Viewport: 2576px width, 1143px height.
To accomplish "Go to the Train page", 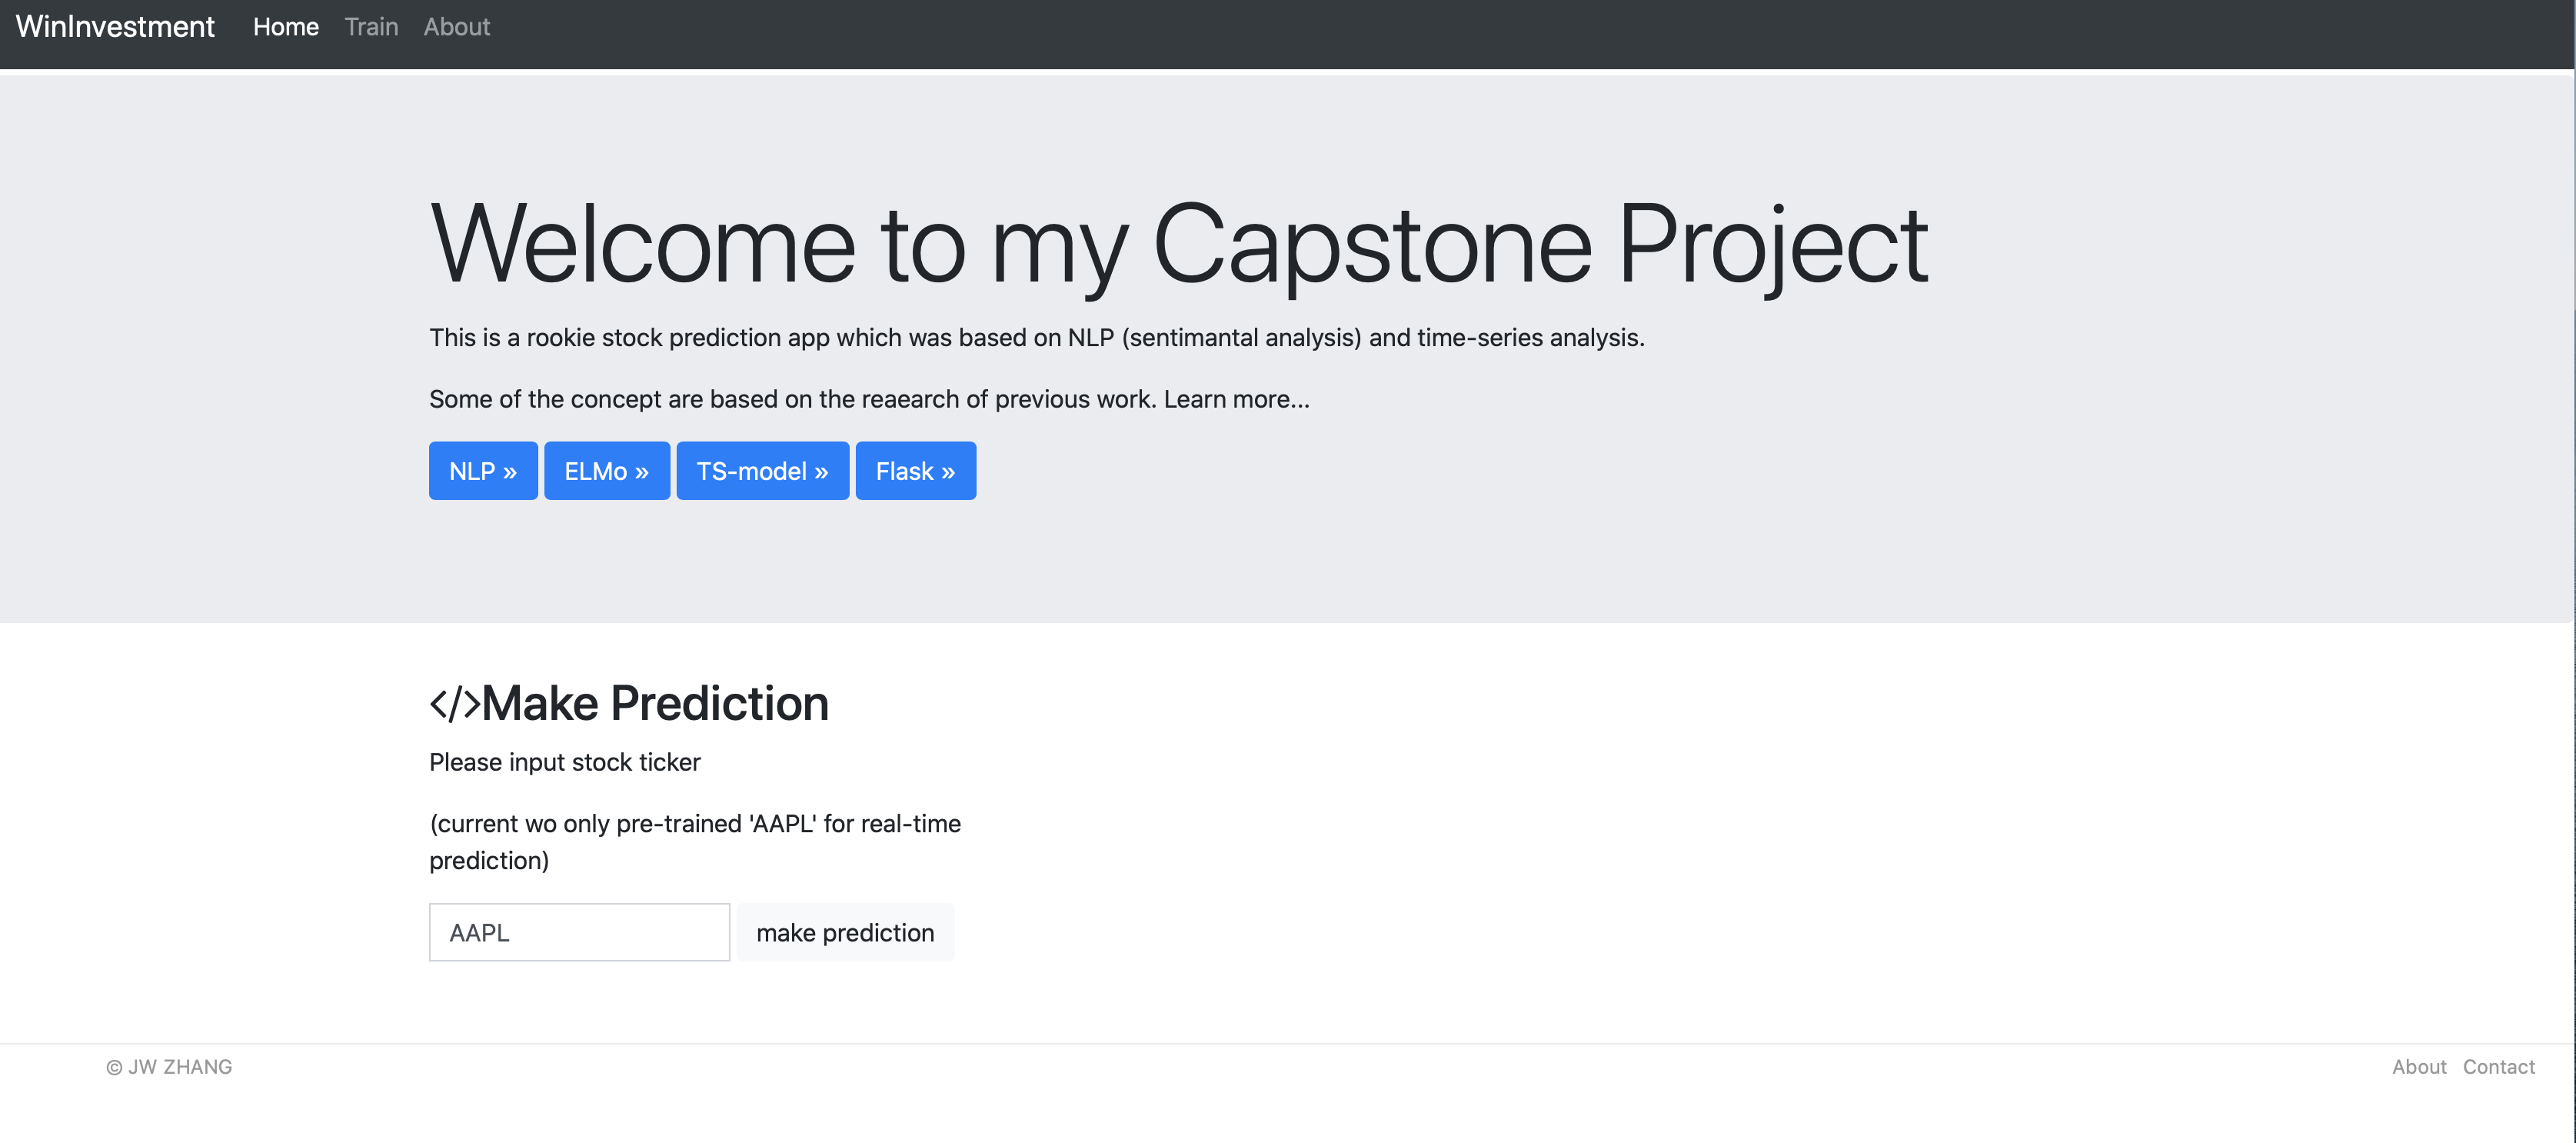I will coord(371,27).
